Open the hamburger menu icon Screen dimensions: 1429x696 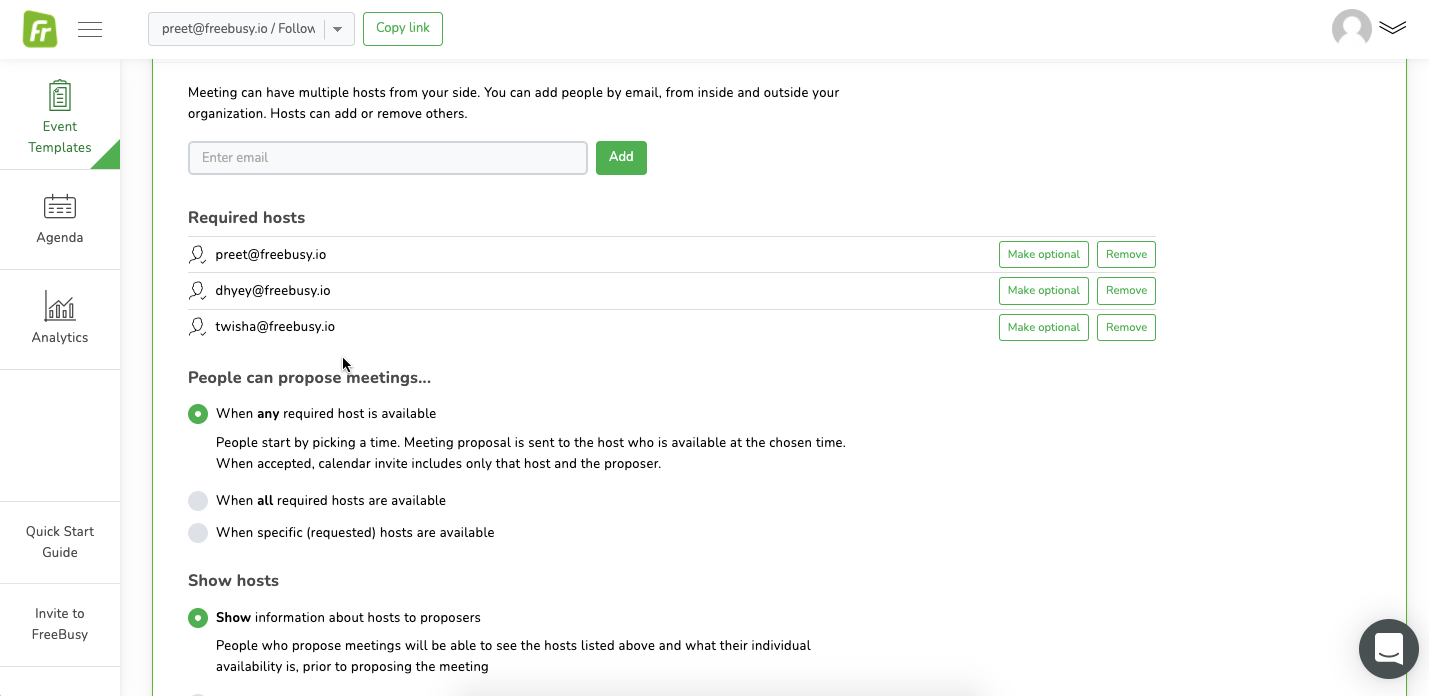pyautogui.click(x=90, y=29)
